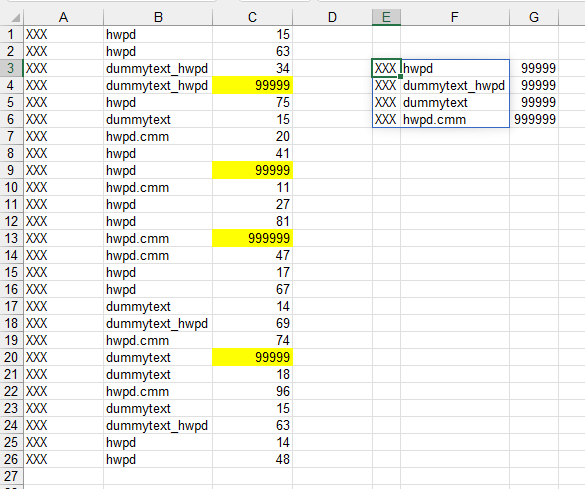585x489 pixels.
Task: Select row 27 header
Action: pyautogui.click(x=12, y=476)
